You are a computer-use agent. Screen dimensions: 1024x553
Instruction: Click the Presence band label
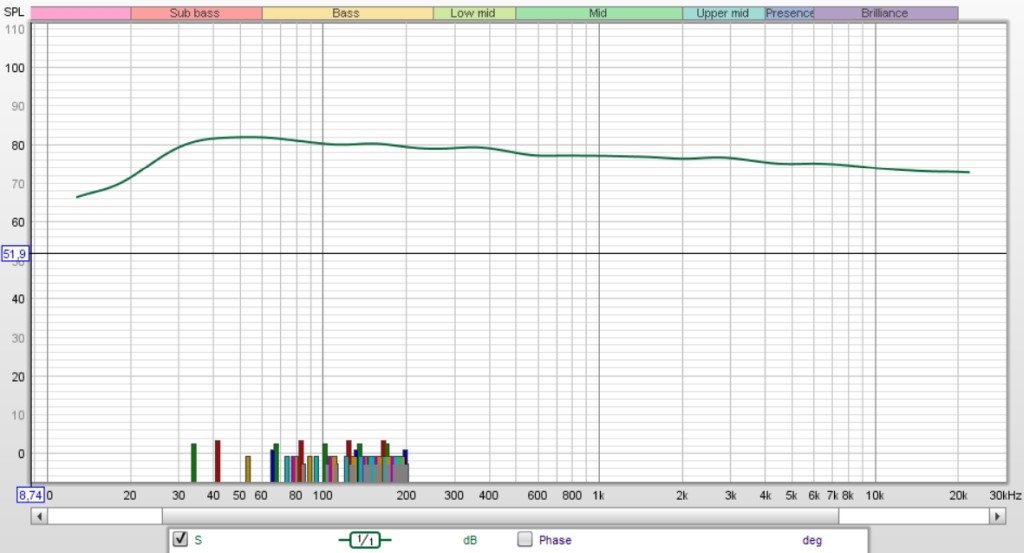pyautogui.click(x=790, y=14)
